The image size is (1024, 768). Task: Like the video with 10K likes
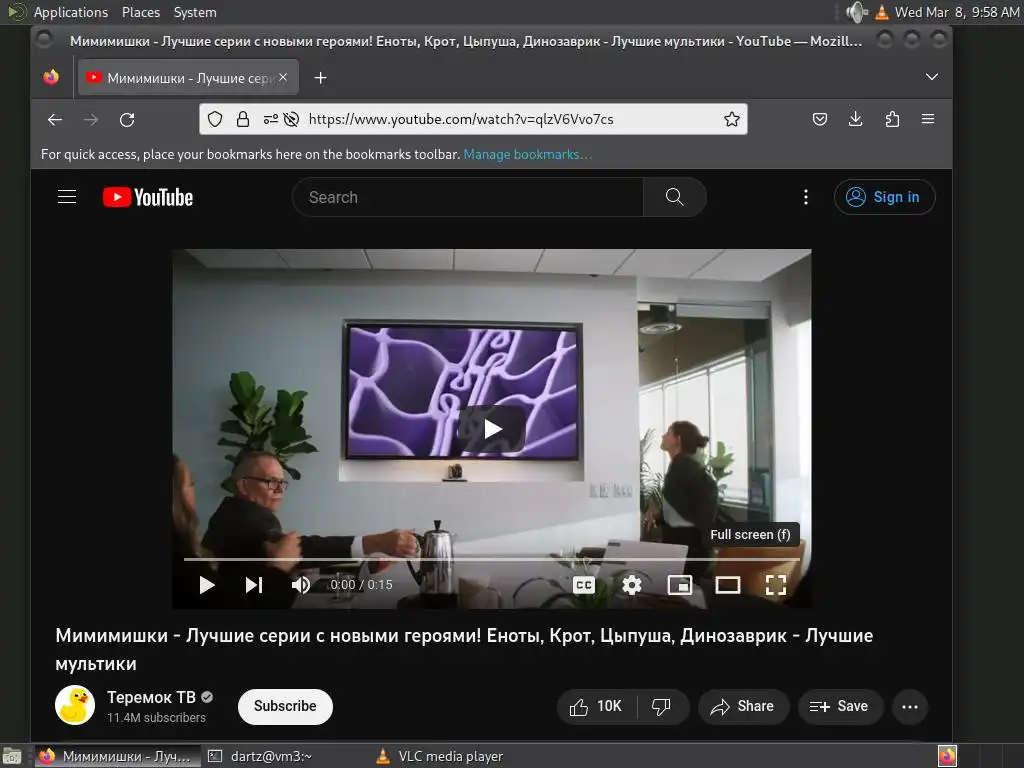click(596, 707)
